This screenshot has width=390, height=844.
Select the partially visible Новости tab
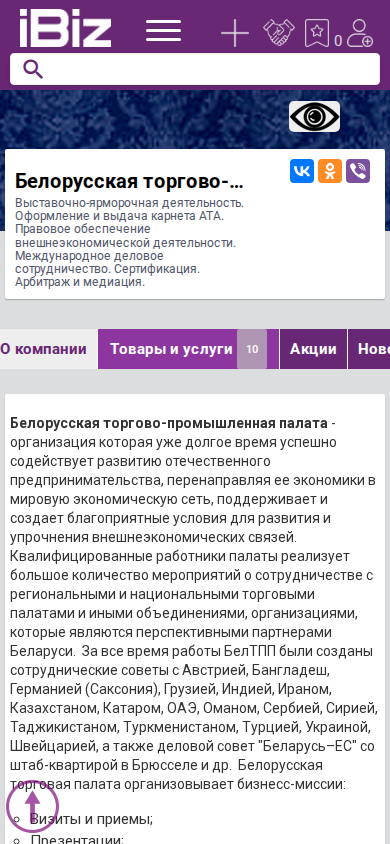pyautogui.click(x=370, y=349)
